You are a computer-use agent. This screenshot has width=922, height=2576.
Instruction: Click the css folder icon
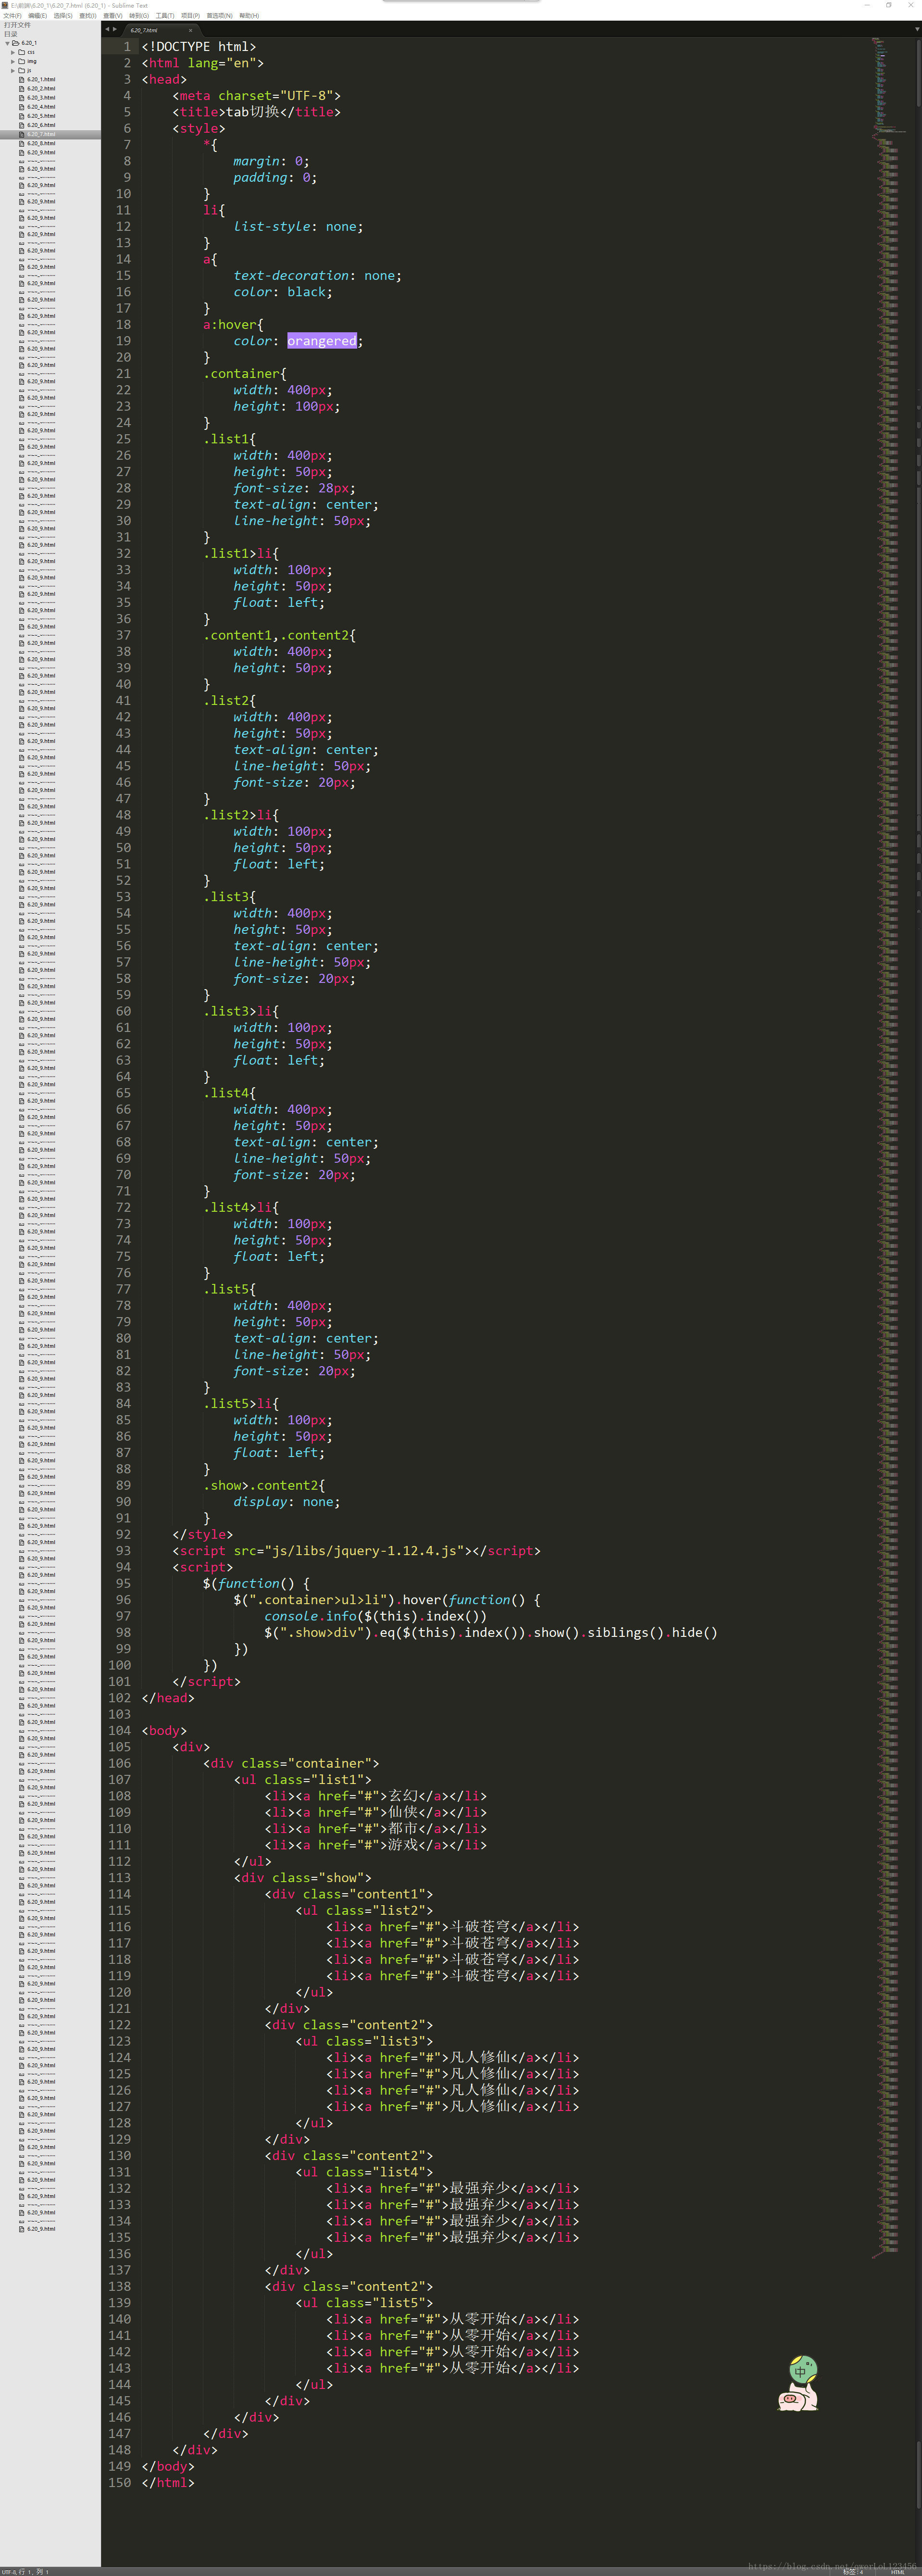point(21,52)
